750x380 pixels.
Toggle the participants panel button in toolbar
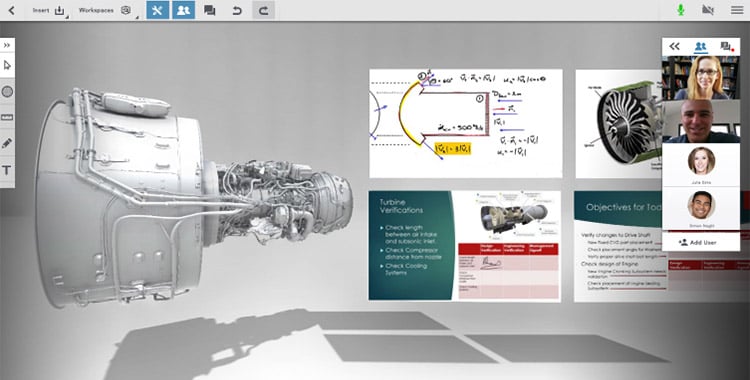[183, 10]
